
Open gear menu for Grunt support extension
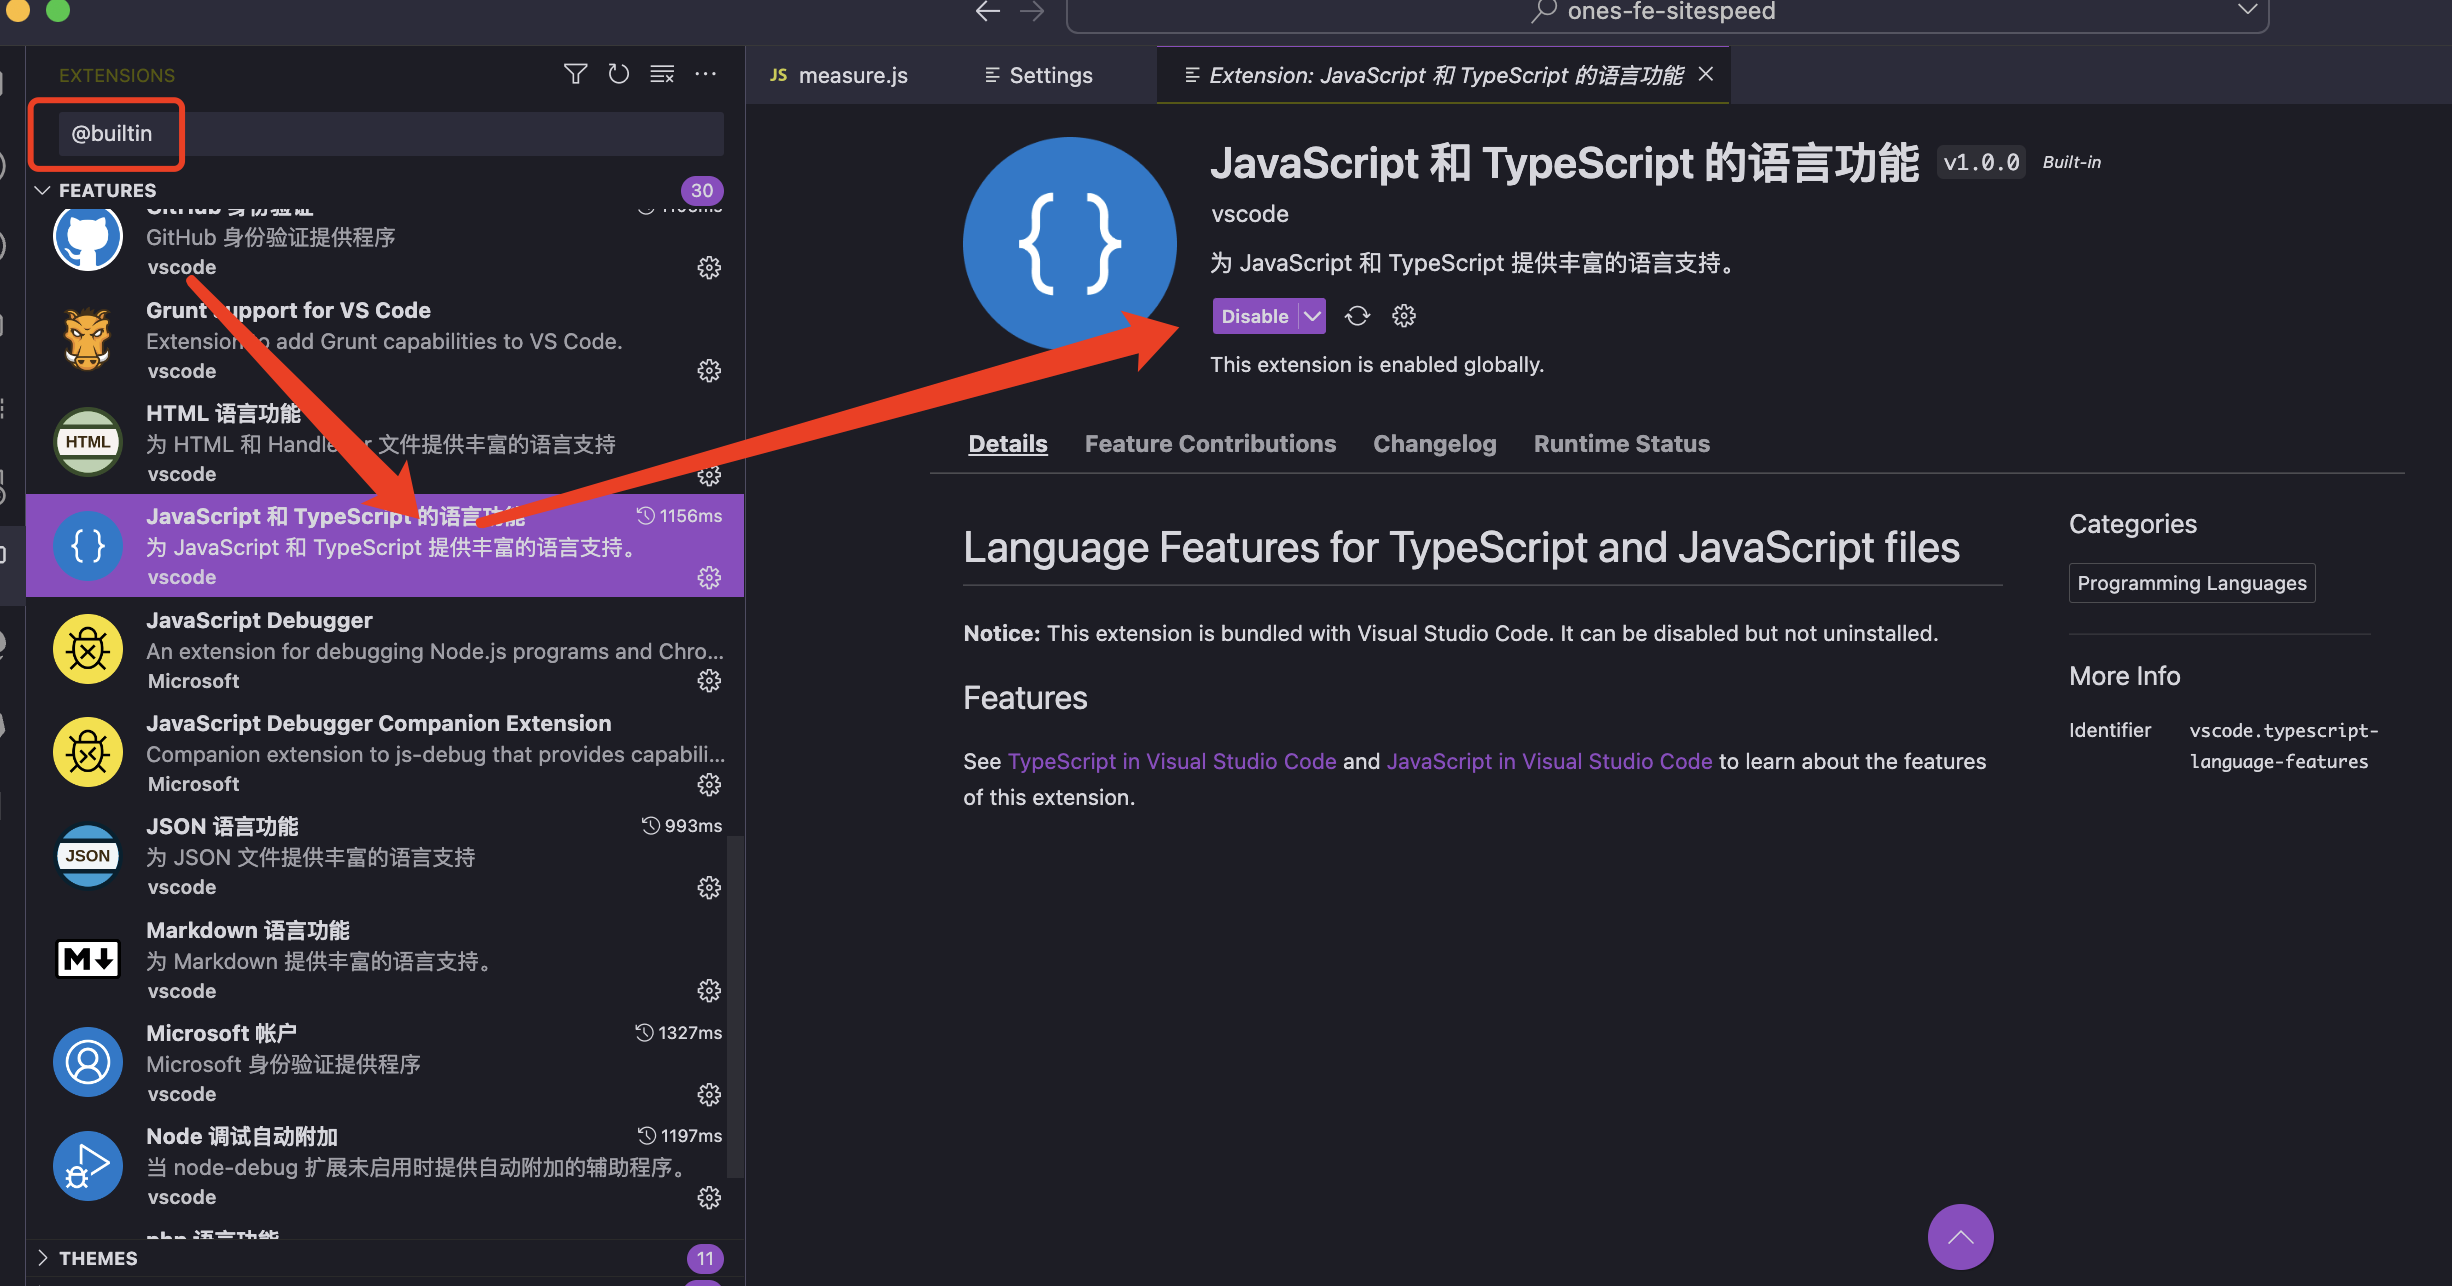(x=709, y=371)
